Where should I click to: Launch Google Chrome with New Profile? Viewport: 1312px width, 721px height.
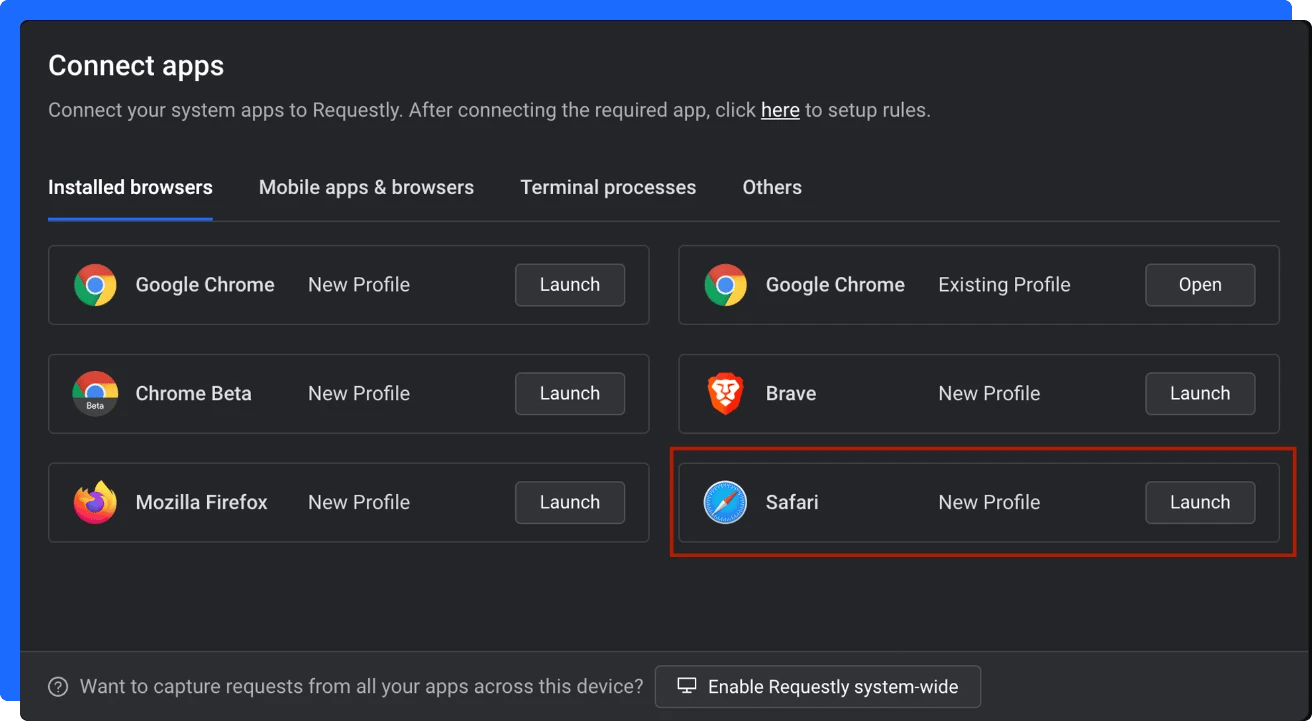[x=570, y=285]
